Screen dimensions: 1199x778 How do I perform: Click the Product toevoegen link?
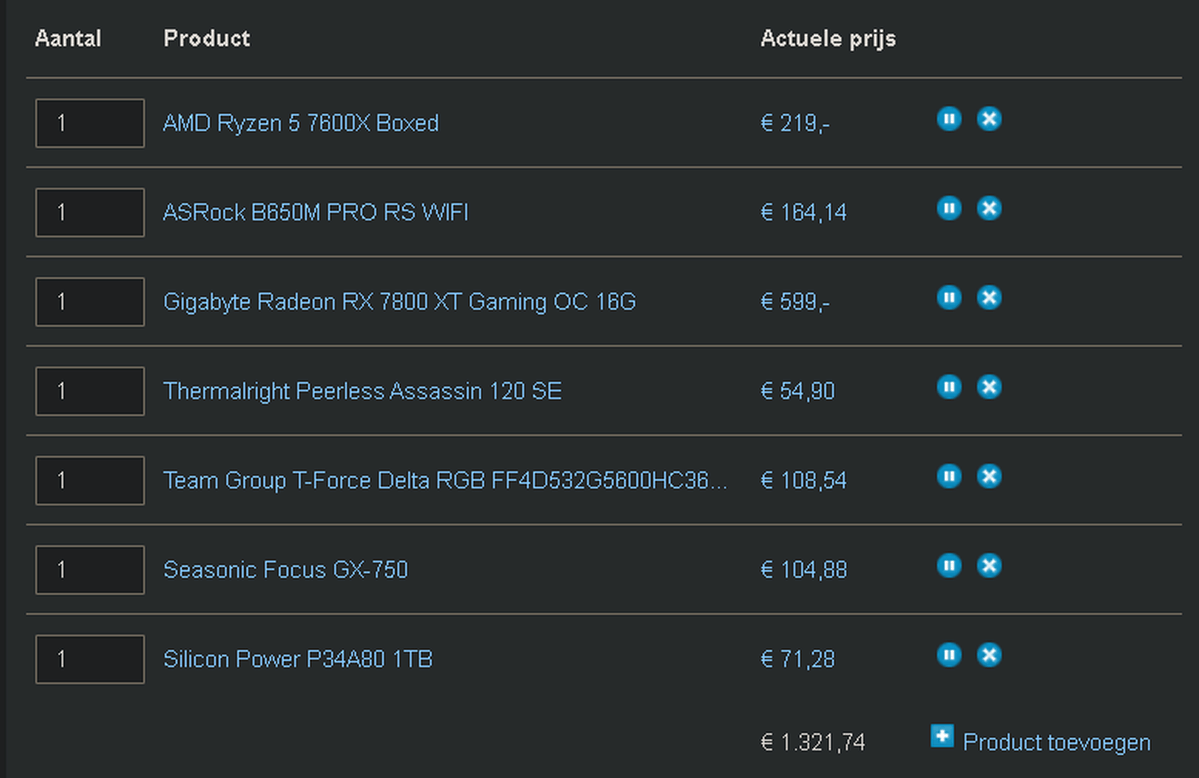point(1056,743)
